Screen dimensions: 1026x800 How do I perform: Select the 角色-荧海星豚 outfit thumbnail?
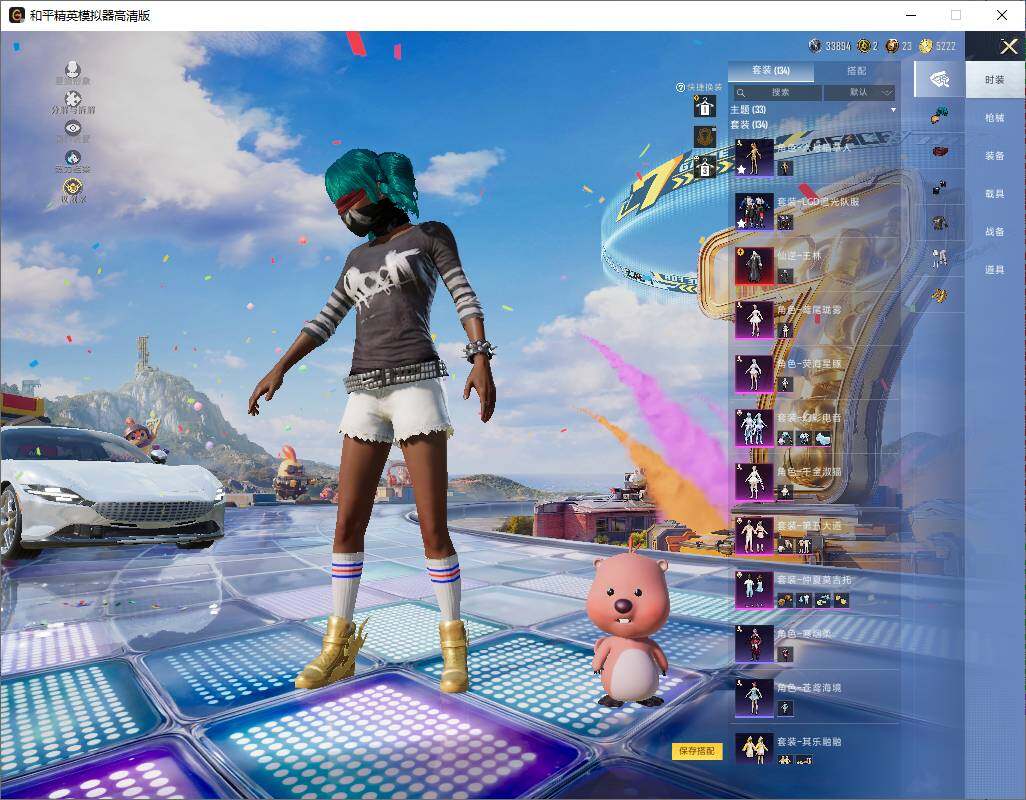[754, 374]
